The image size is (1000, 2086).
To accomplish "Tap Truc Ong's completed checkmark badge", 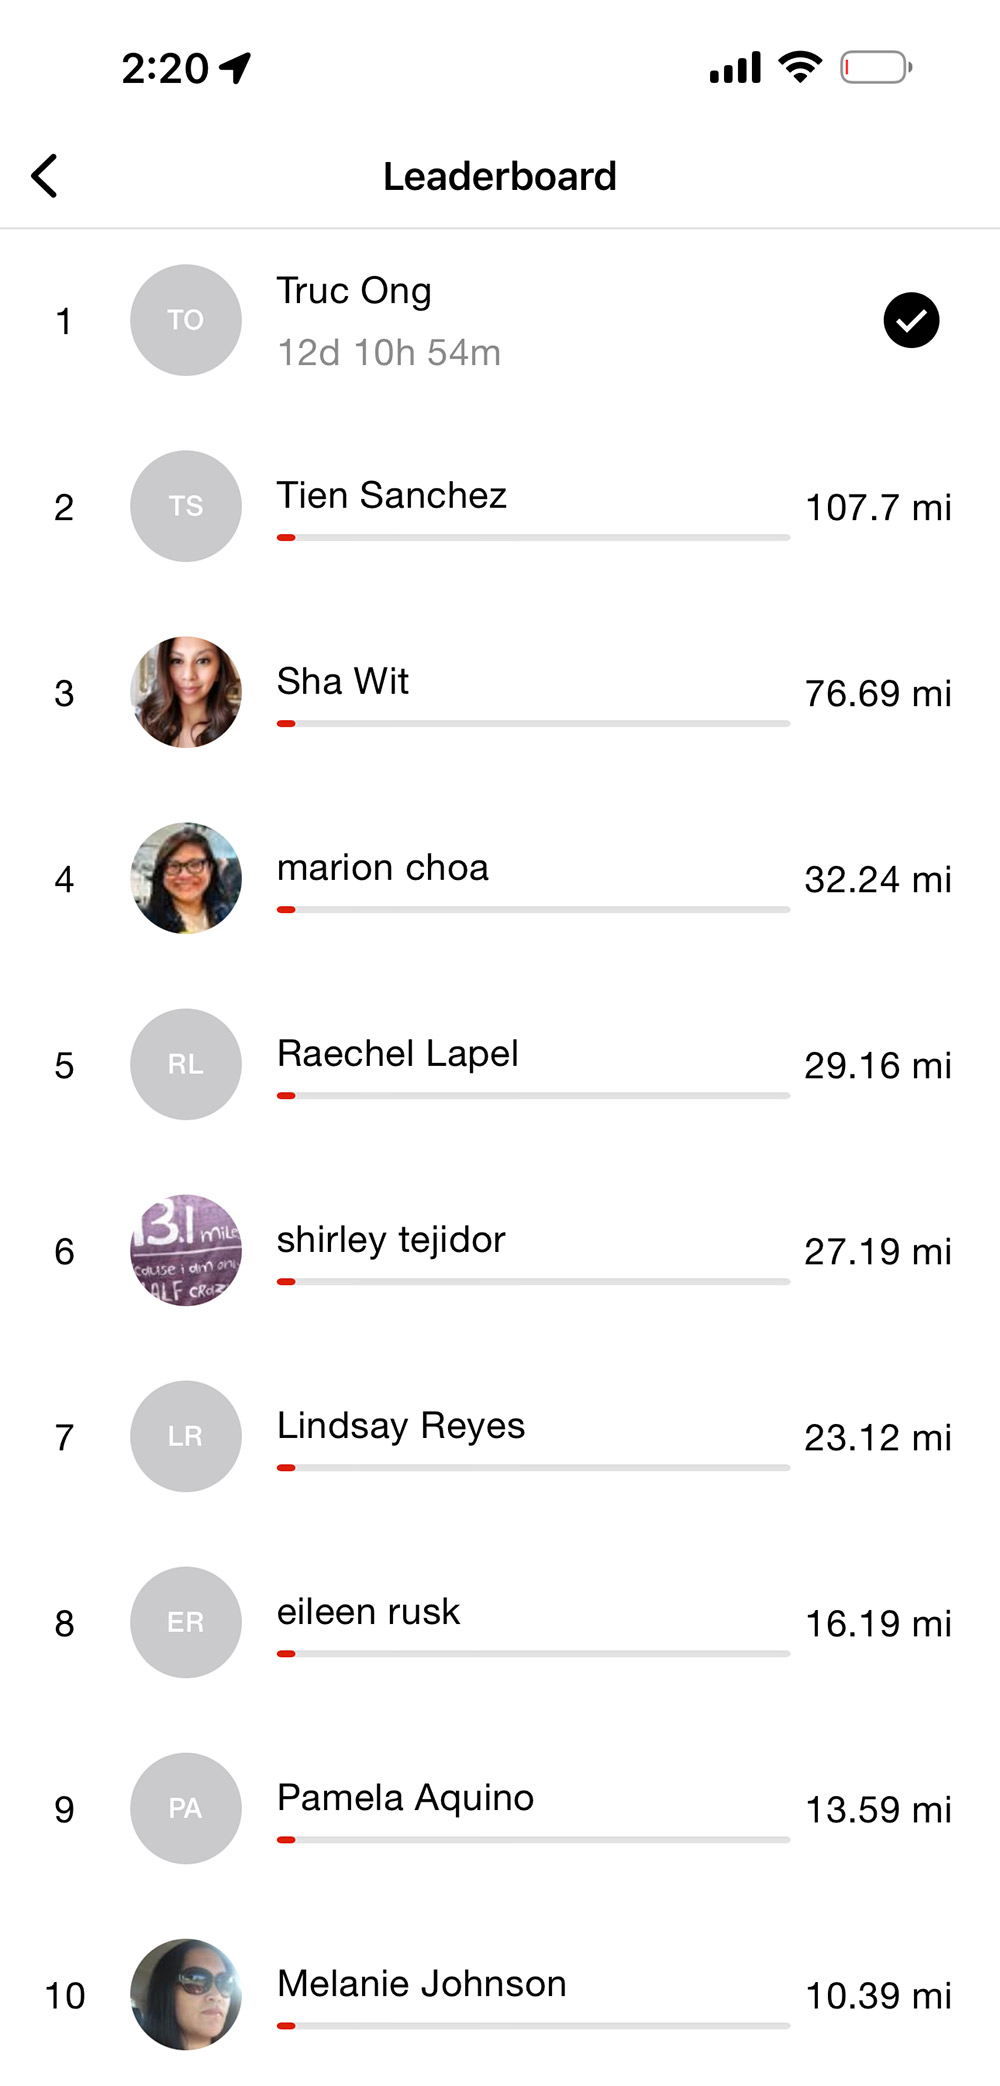I will [911, 320].
